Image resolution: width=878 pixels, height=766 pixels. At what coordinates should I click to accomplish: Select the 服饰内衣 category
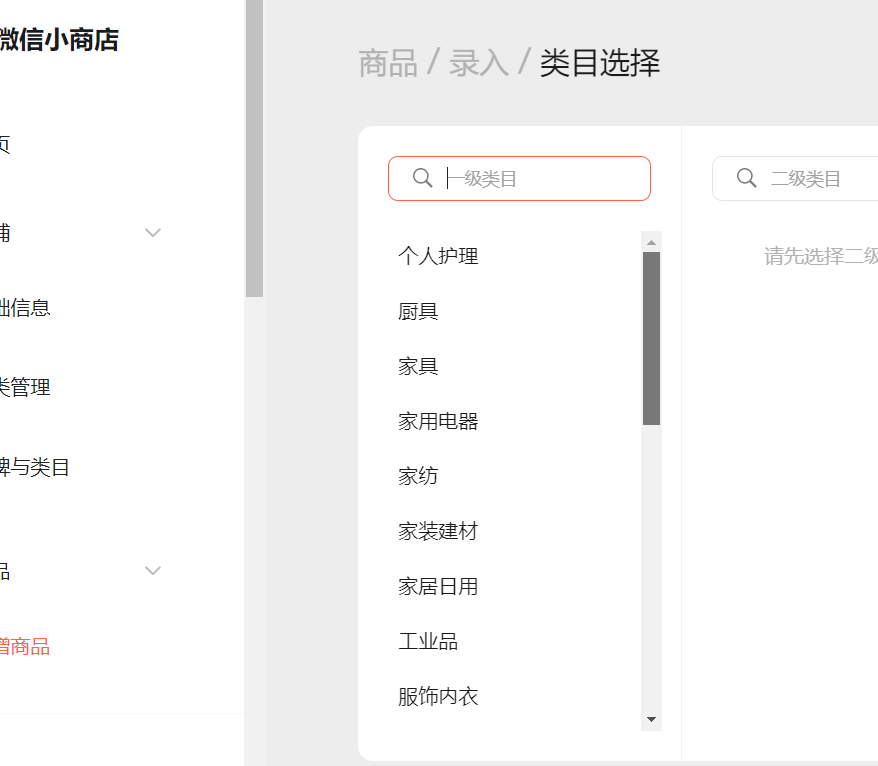438,696
